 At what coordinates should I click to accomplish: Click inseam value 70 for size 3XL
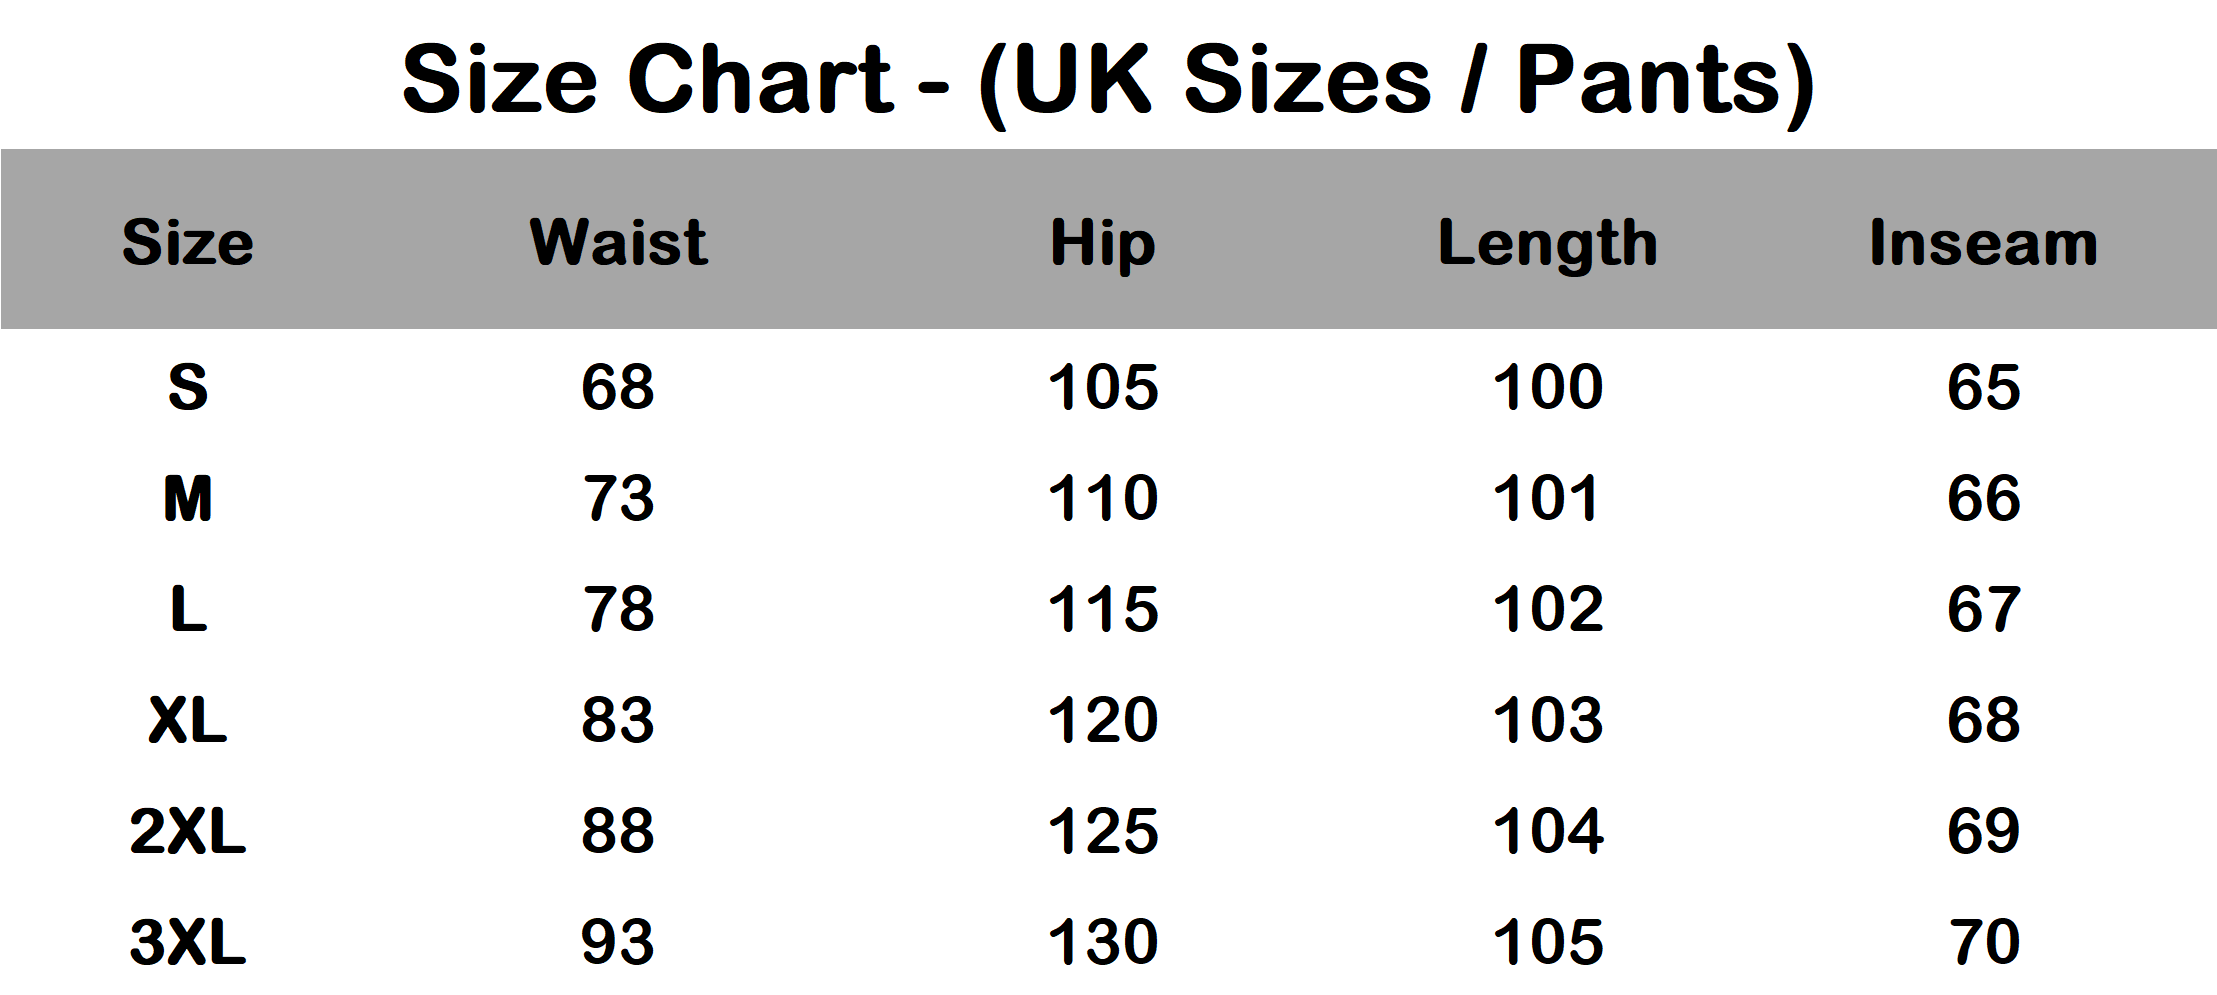1983,942
